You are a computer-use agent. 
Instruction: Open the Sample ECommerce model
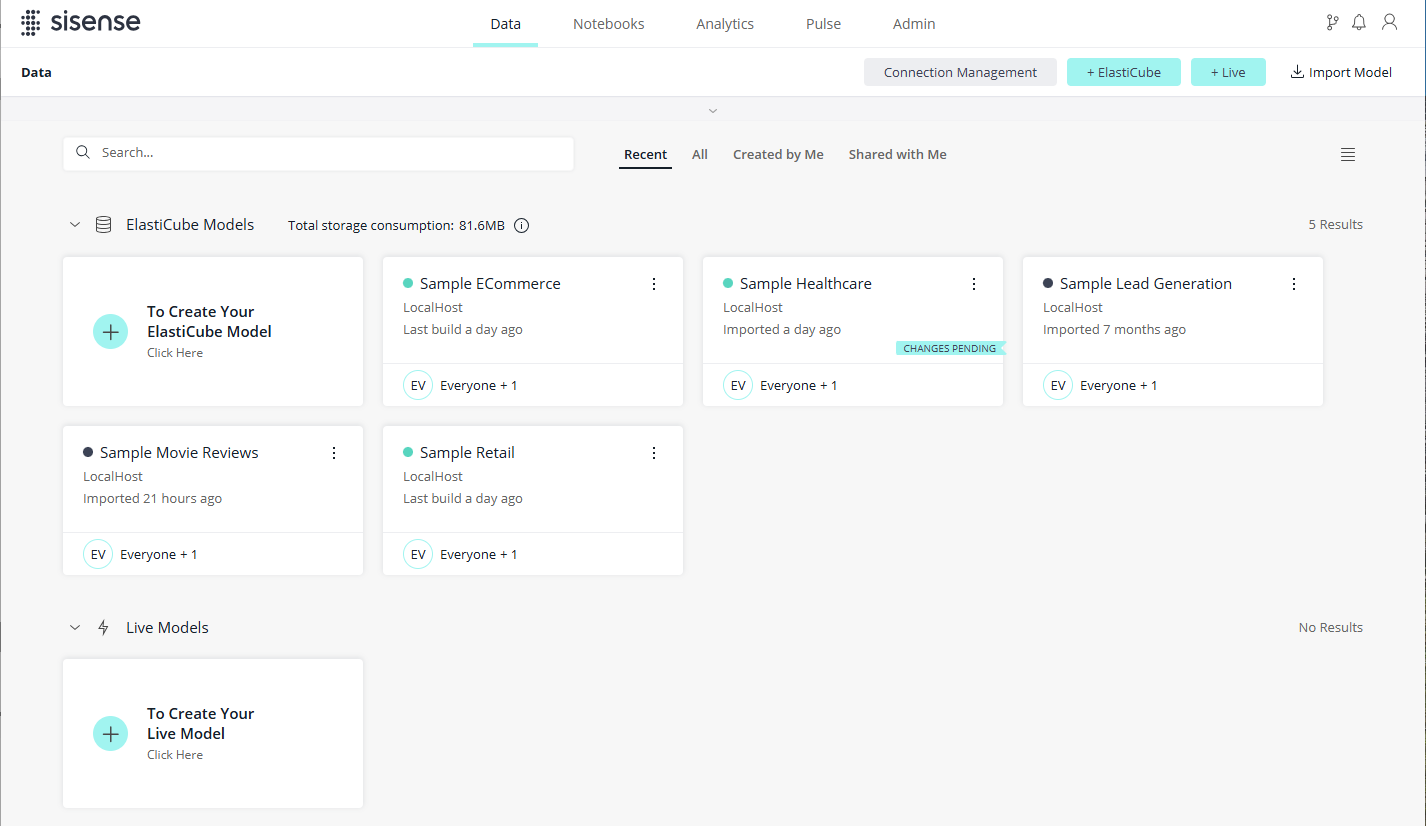coord(490,284)
